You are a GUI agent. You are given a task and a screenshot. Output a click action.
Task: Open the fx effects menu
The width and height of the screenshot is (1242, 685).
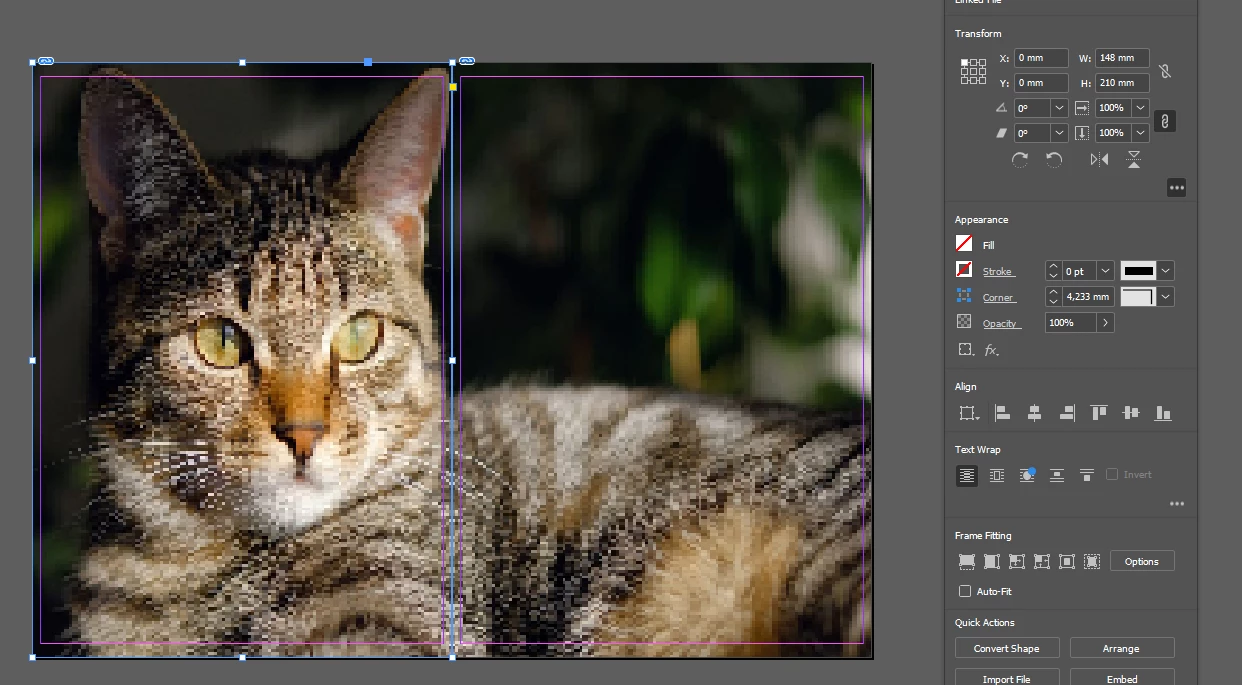(991, 350)
